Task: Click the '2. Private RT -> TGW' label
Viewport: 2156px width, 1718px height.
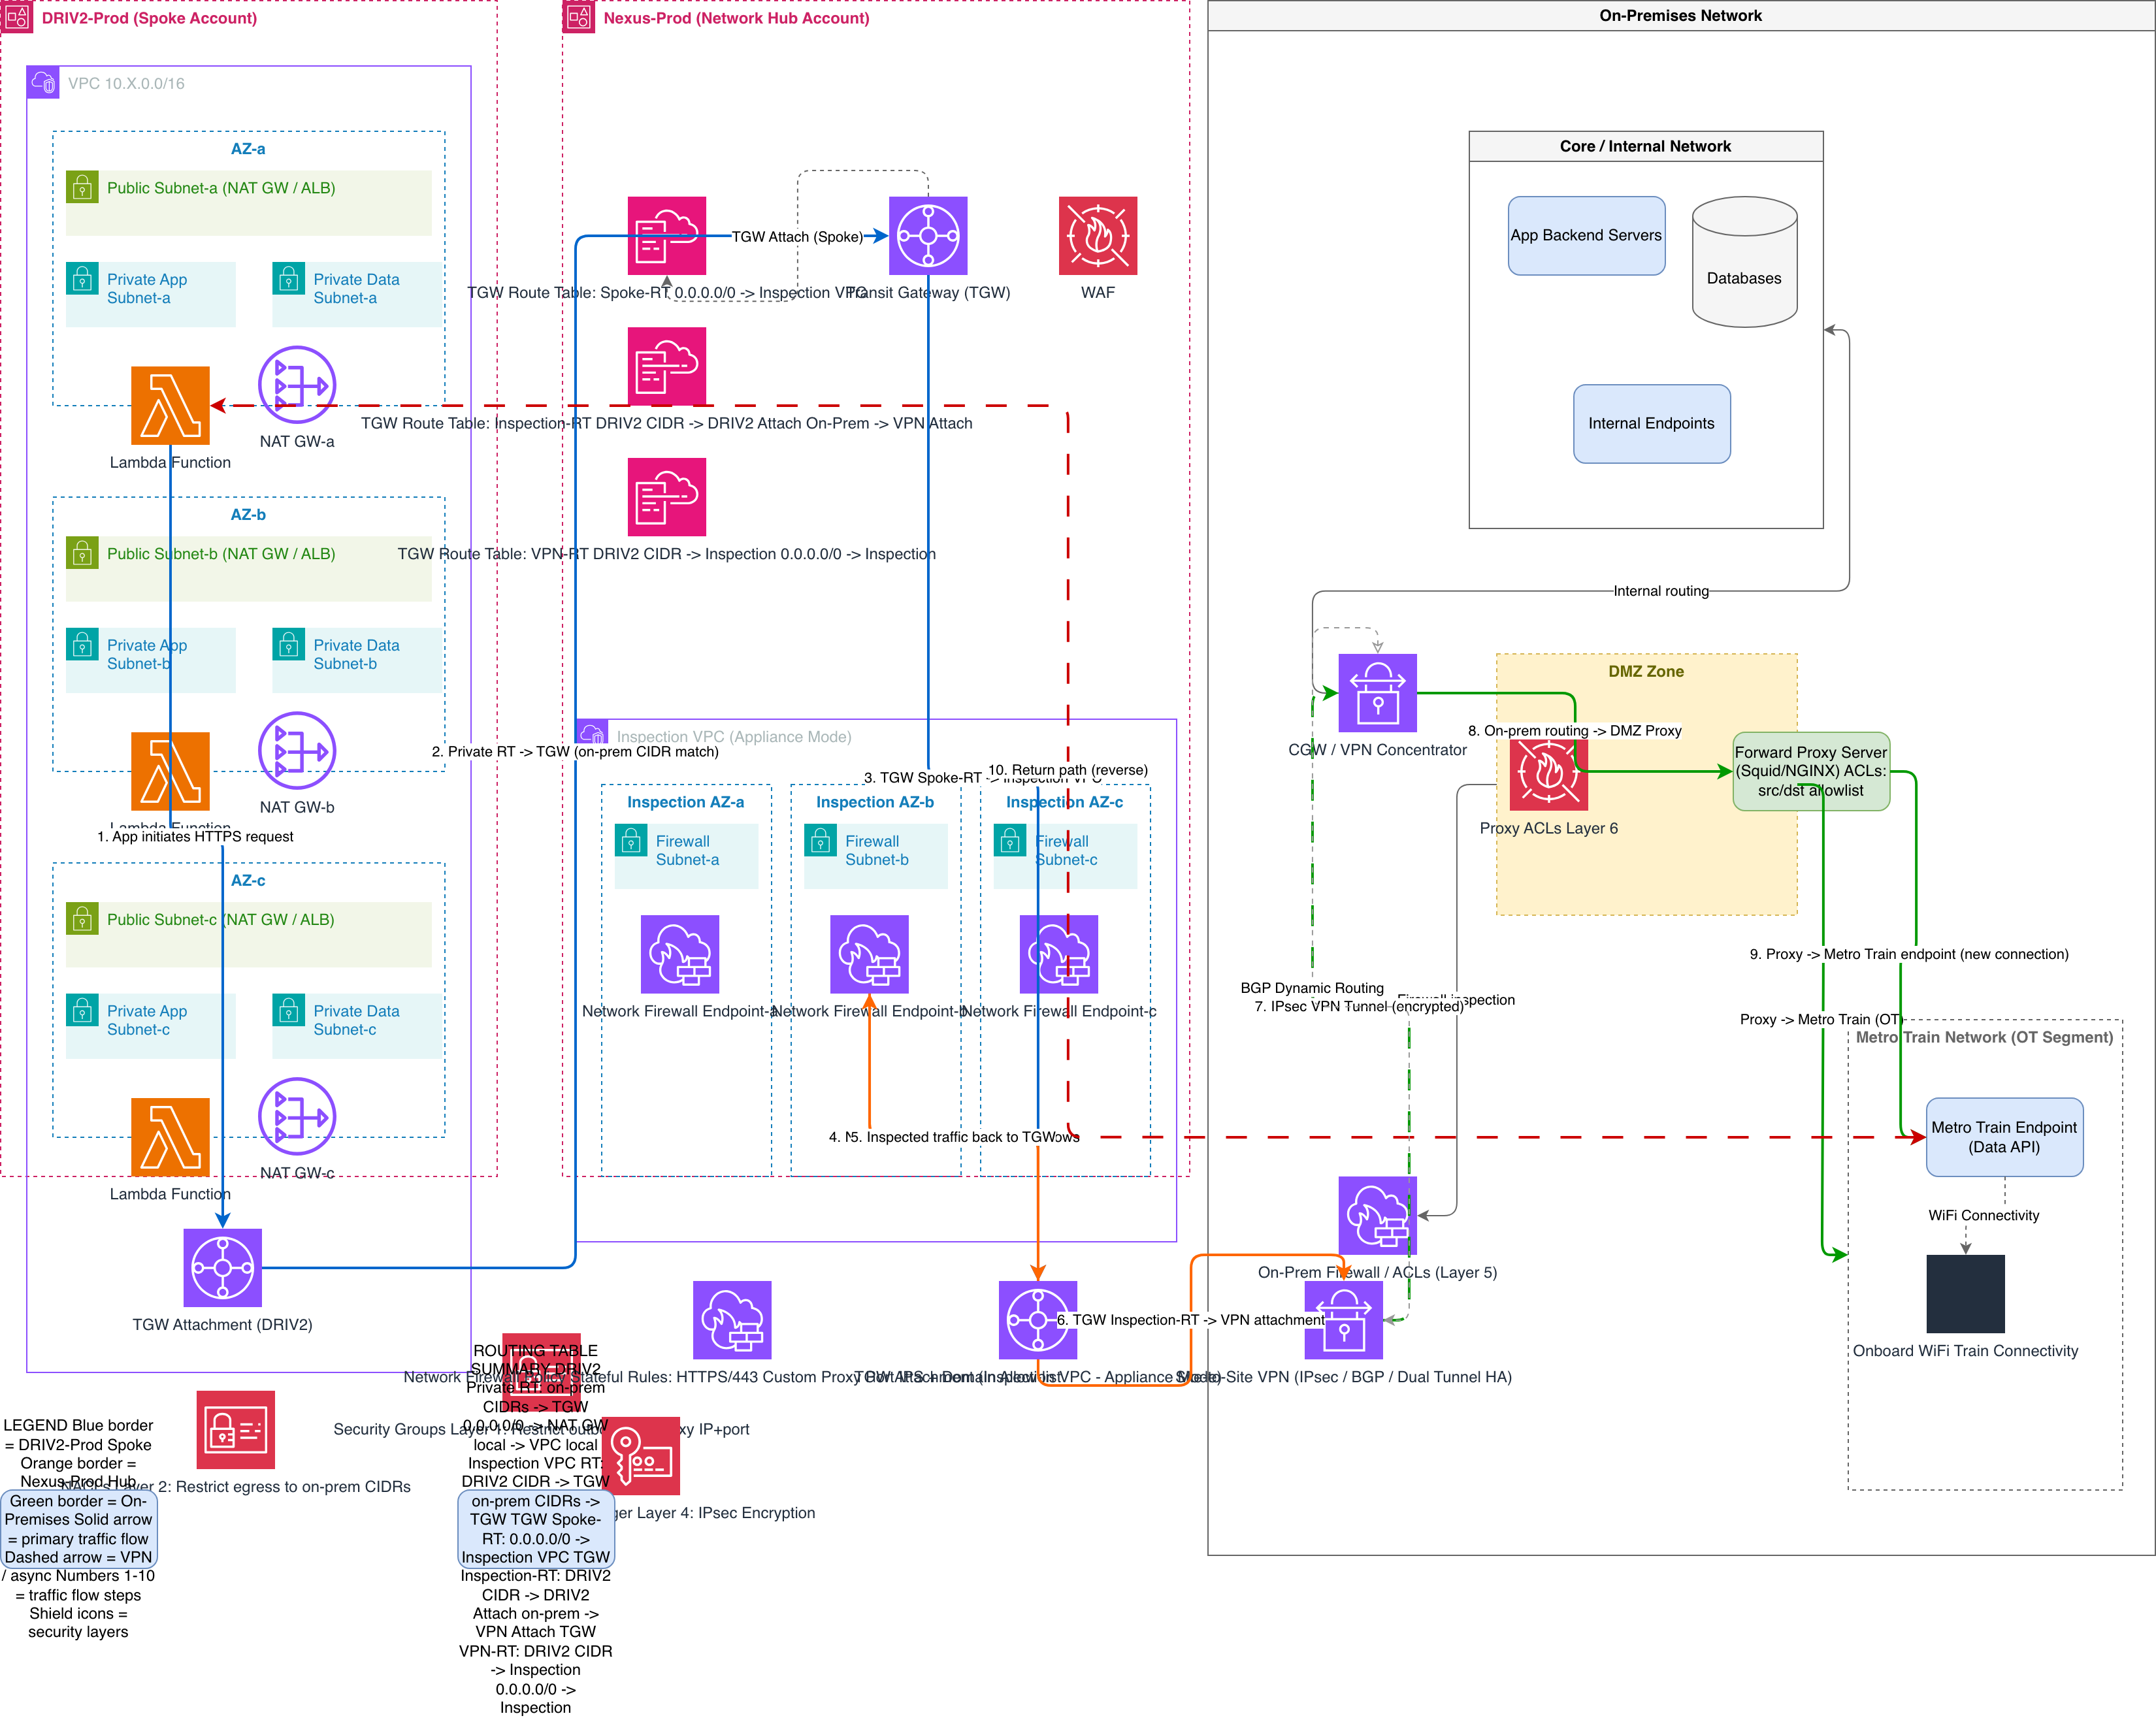Action: (575, 752)
